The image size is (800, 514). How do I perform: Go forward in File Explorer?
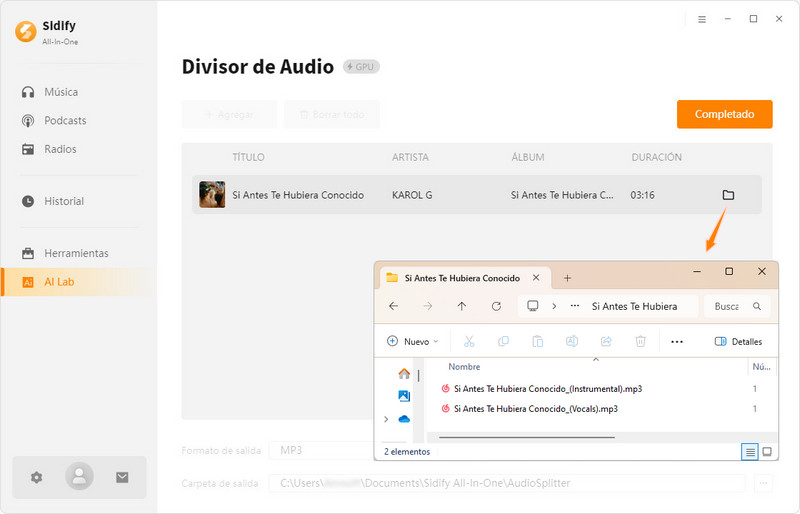(428, 306)
